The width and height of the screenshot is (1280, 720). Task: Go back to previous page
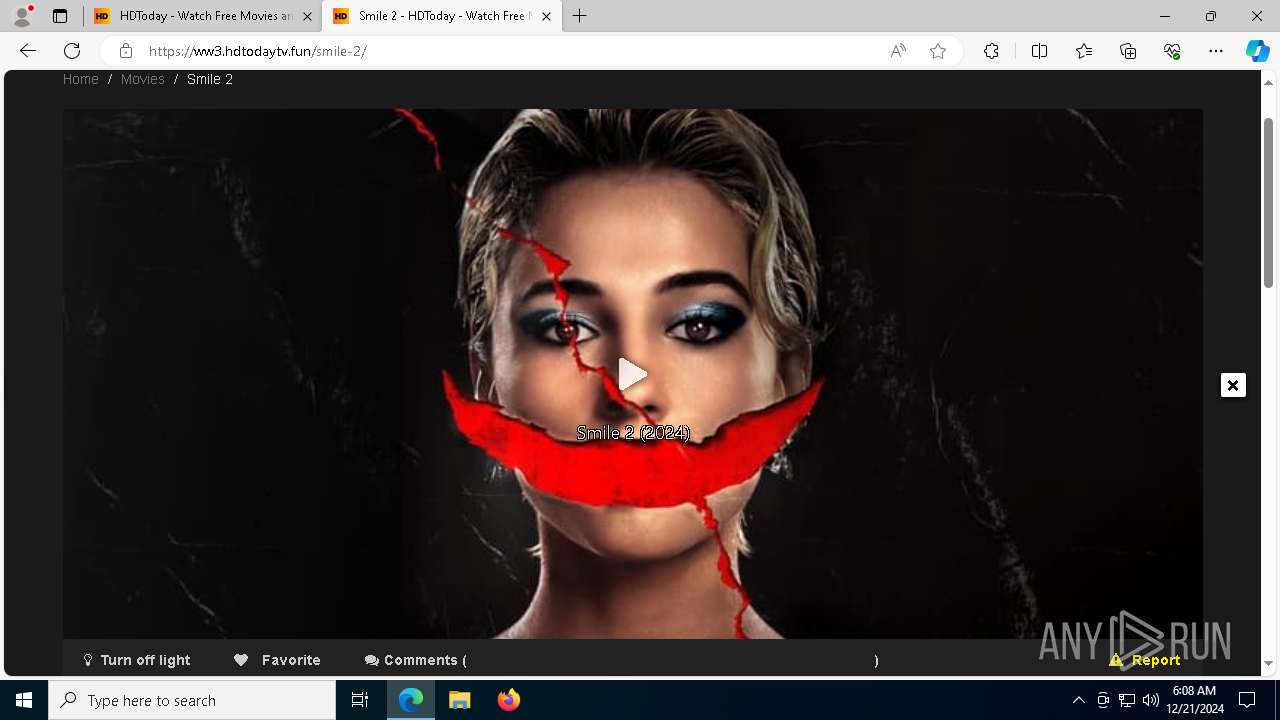coord(28,51)
